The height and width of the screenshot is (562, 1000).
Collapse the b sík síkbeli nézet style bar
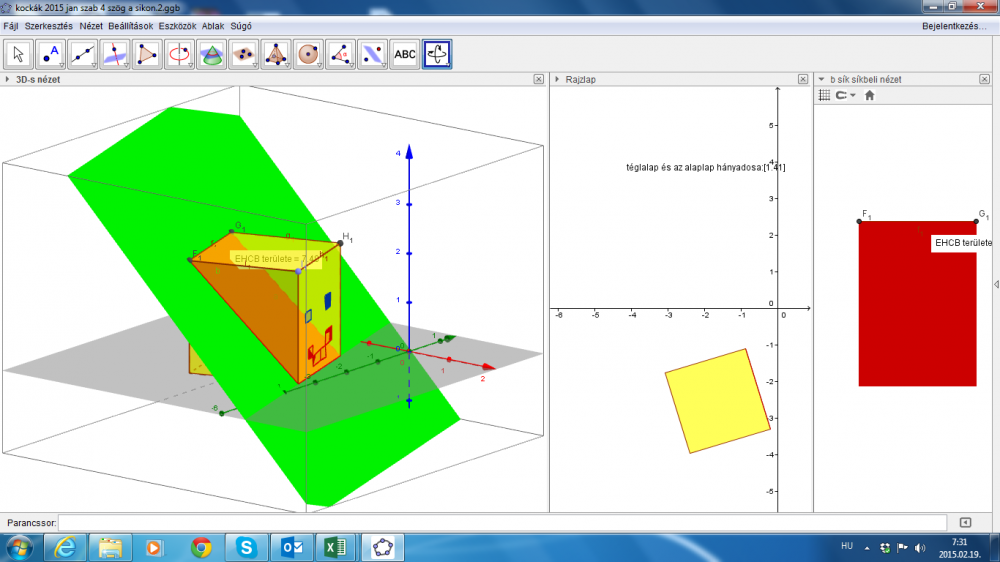(821, 79)
